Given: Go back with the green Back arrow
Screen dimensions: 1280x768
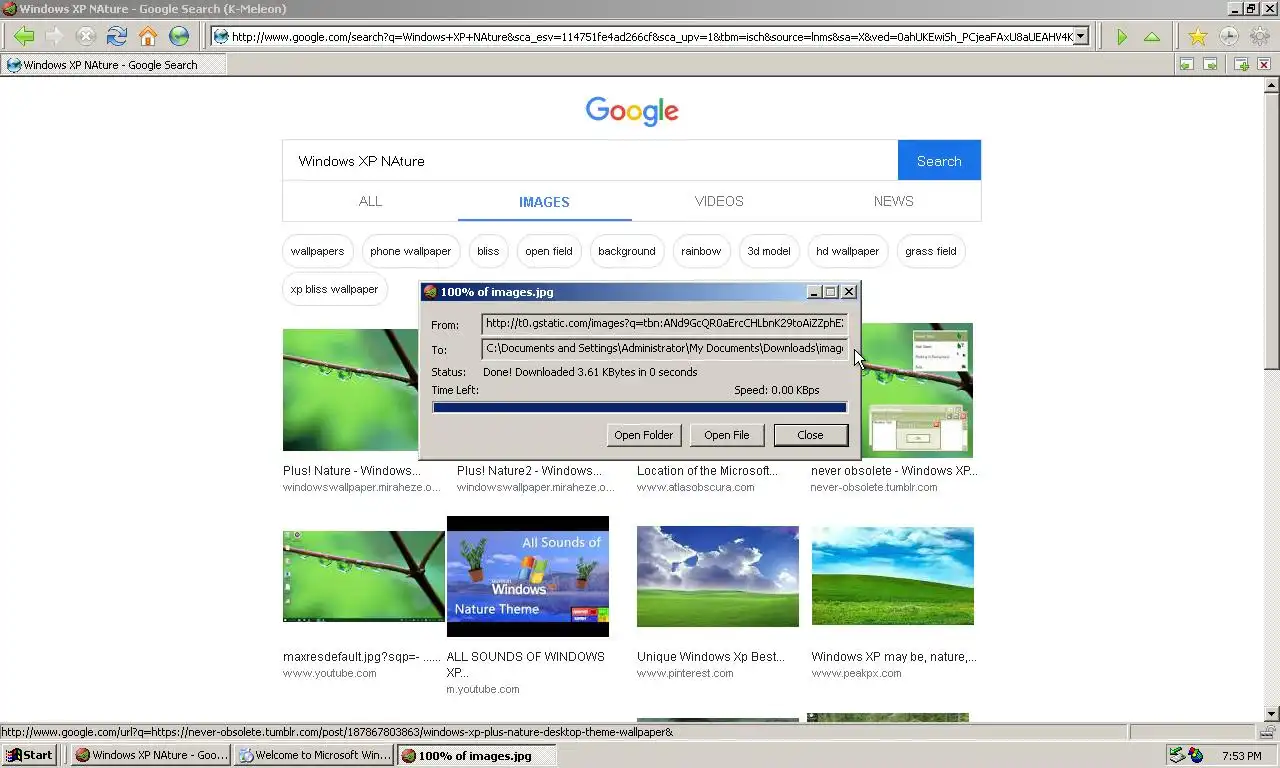Looking at the screenshot, I should 24,37.
